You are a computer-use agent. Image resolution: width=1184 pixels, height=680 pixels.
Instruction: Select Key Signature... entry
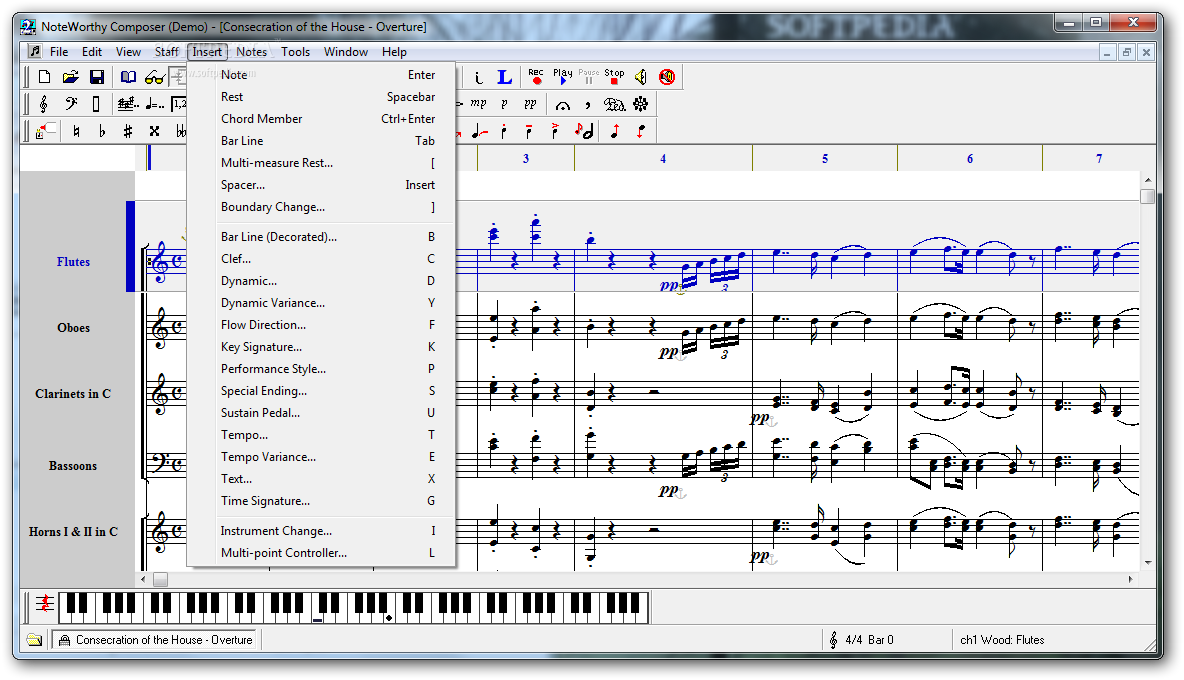tap(322, 346)
